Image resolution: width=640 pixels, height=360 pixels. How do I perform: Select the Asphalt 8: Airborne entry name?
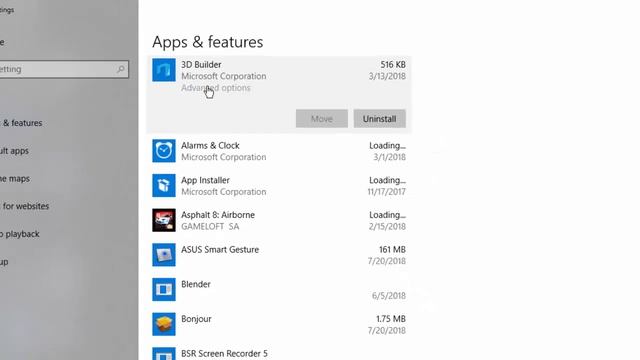(x=218, y=215)
